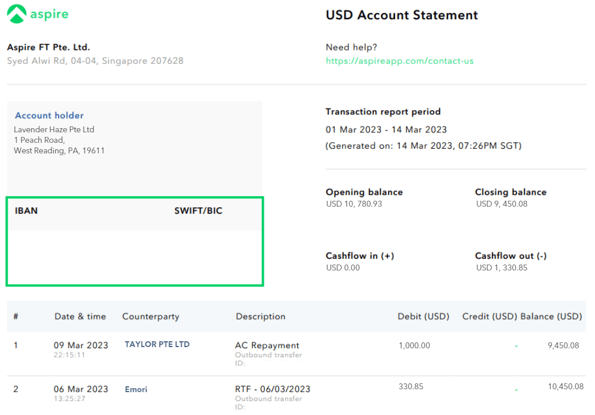Click the Credit (USD) column header
This screenshot has width=595, height=415.
point(490,316)
